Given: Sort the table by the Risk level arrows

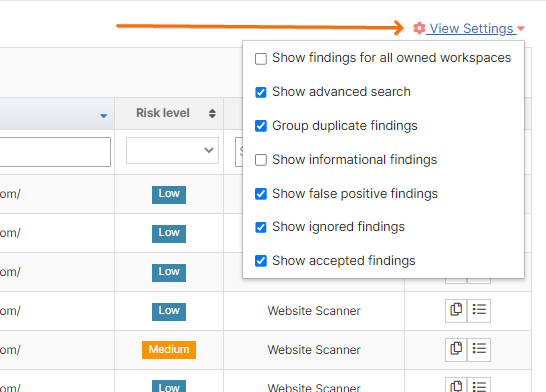Looking at the screenshot, I should (x=212, y=113).
